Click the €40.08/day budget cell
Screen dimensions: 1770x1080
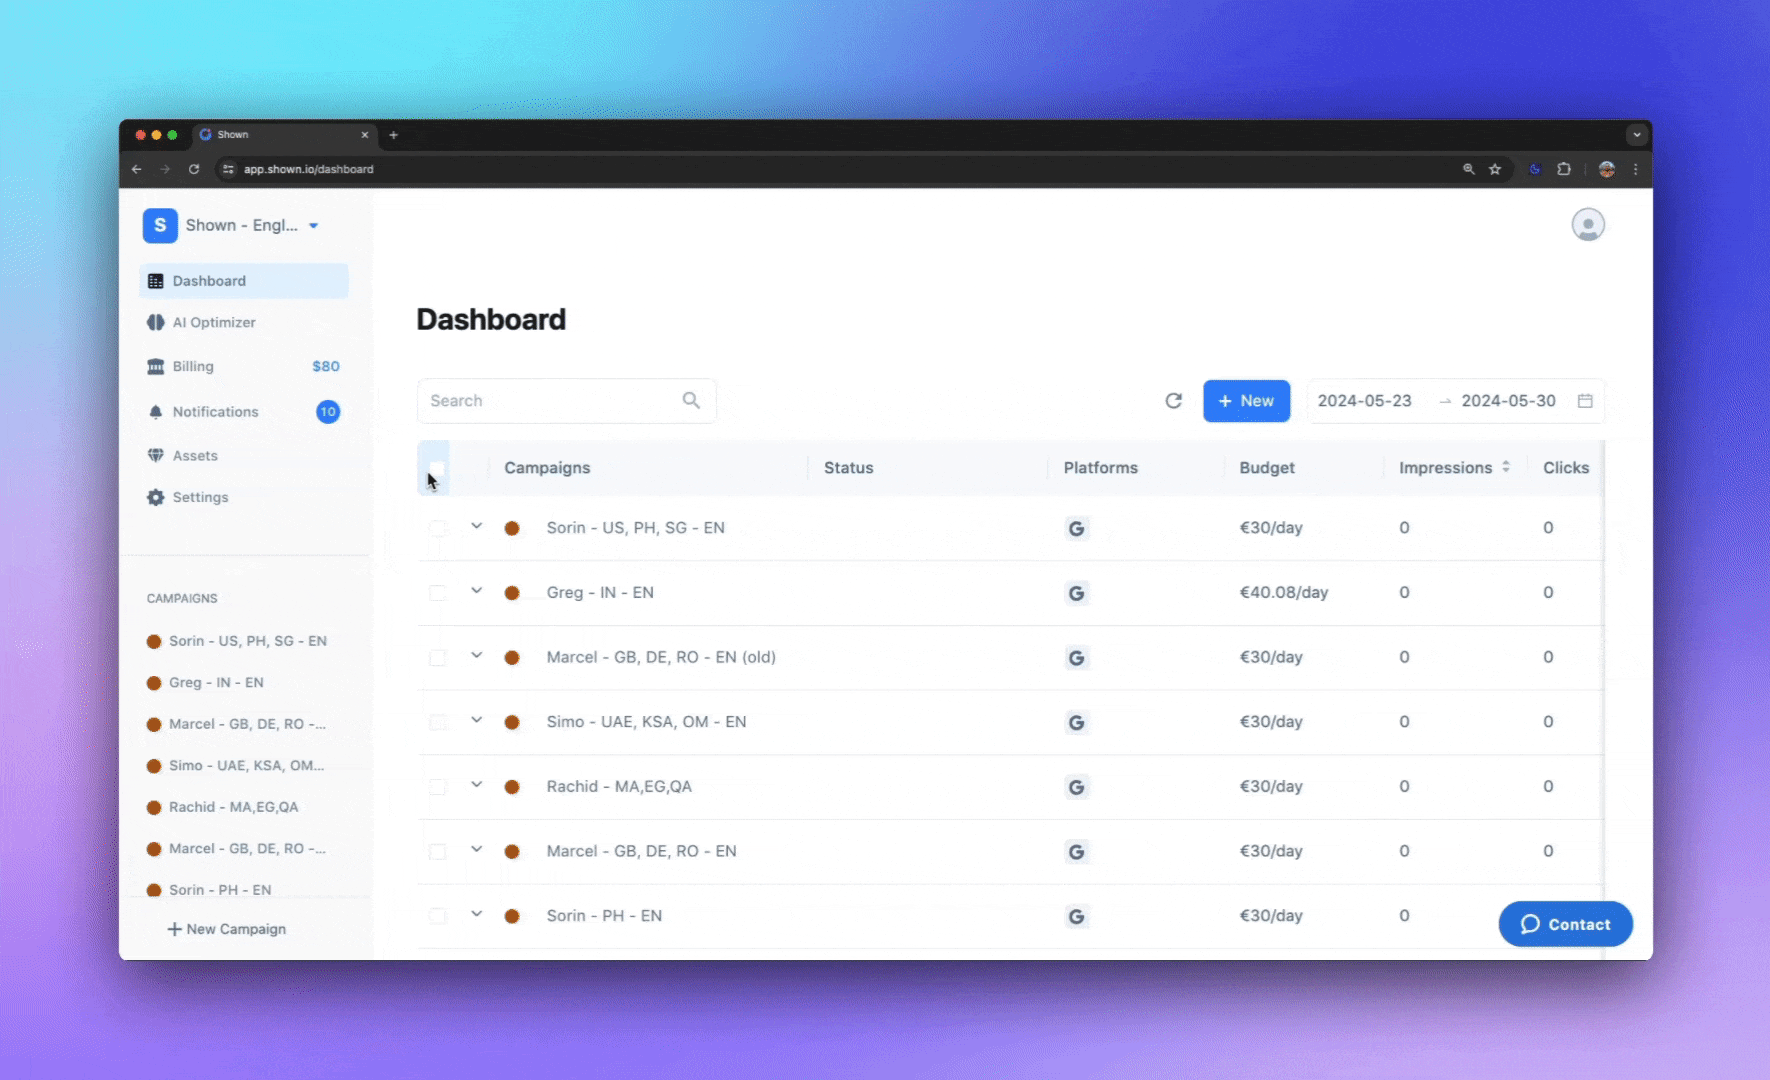coord(1283,593)
